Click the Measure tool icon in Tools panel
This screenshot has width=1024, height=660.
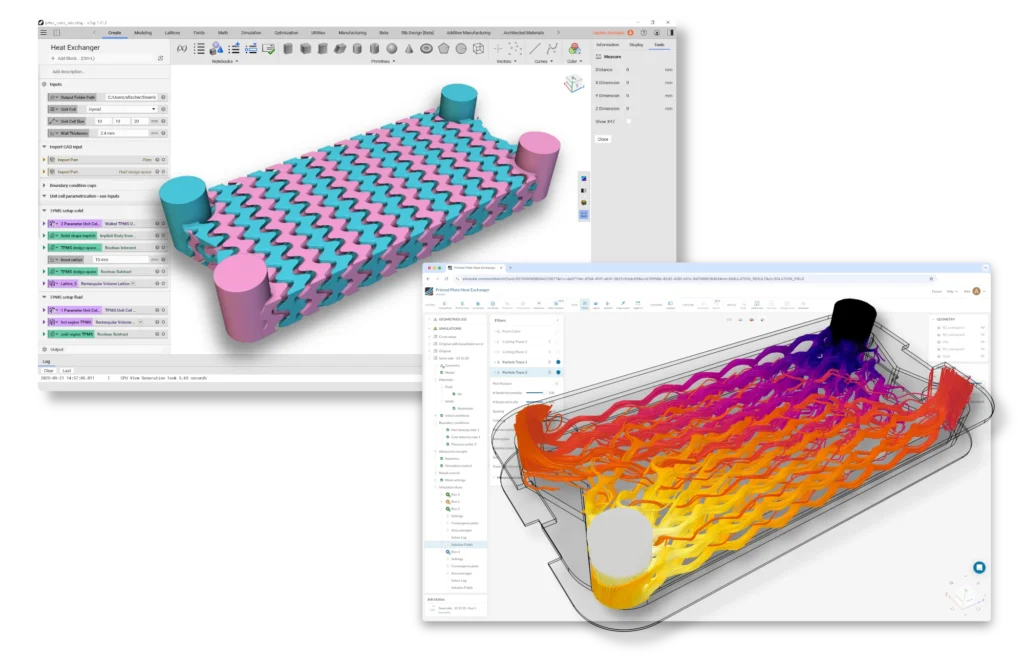[x=600, y=57]
